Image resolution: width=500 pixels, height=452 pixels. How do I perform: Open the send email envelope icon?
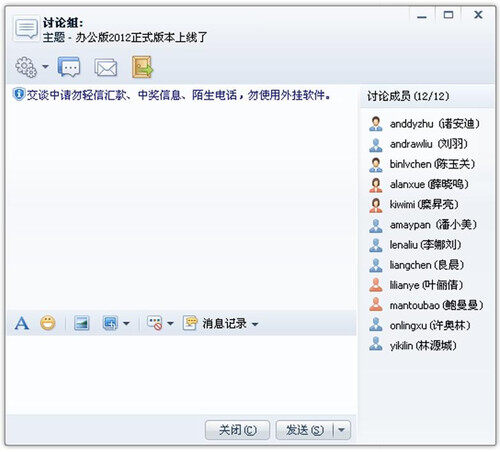point(106,68)
